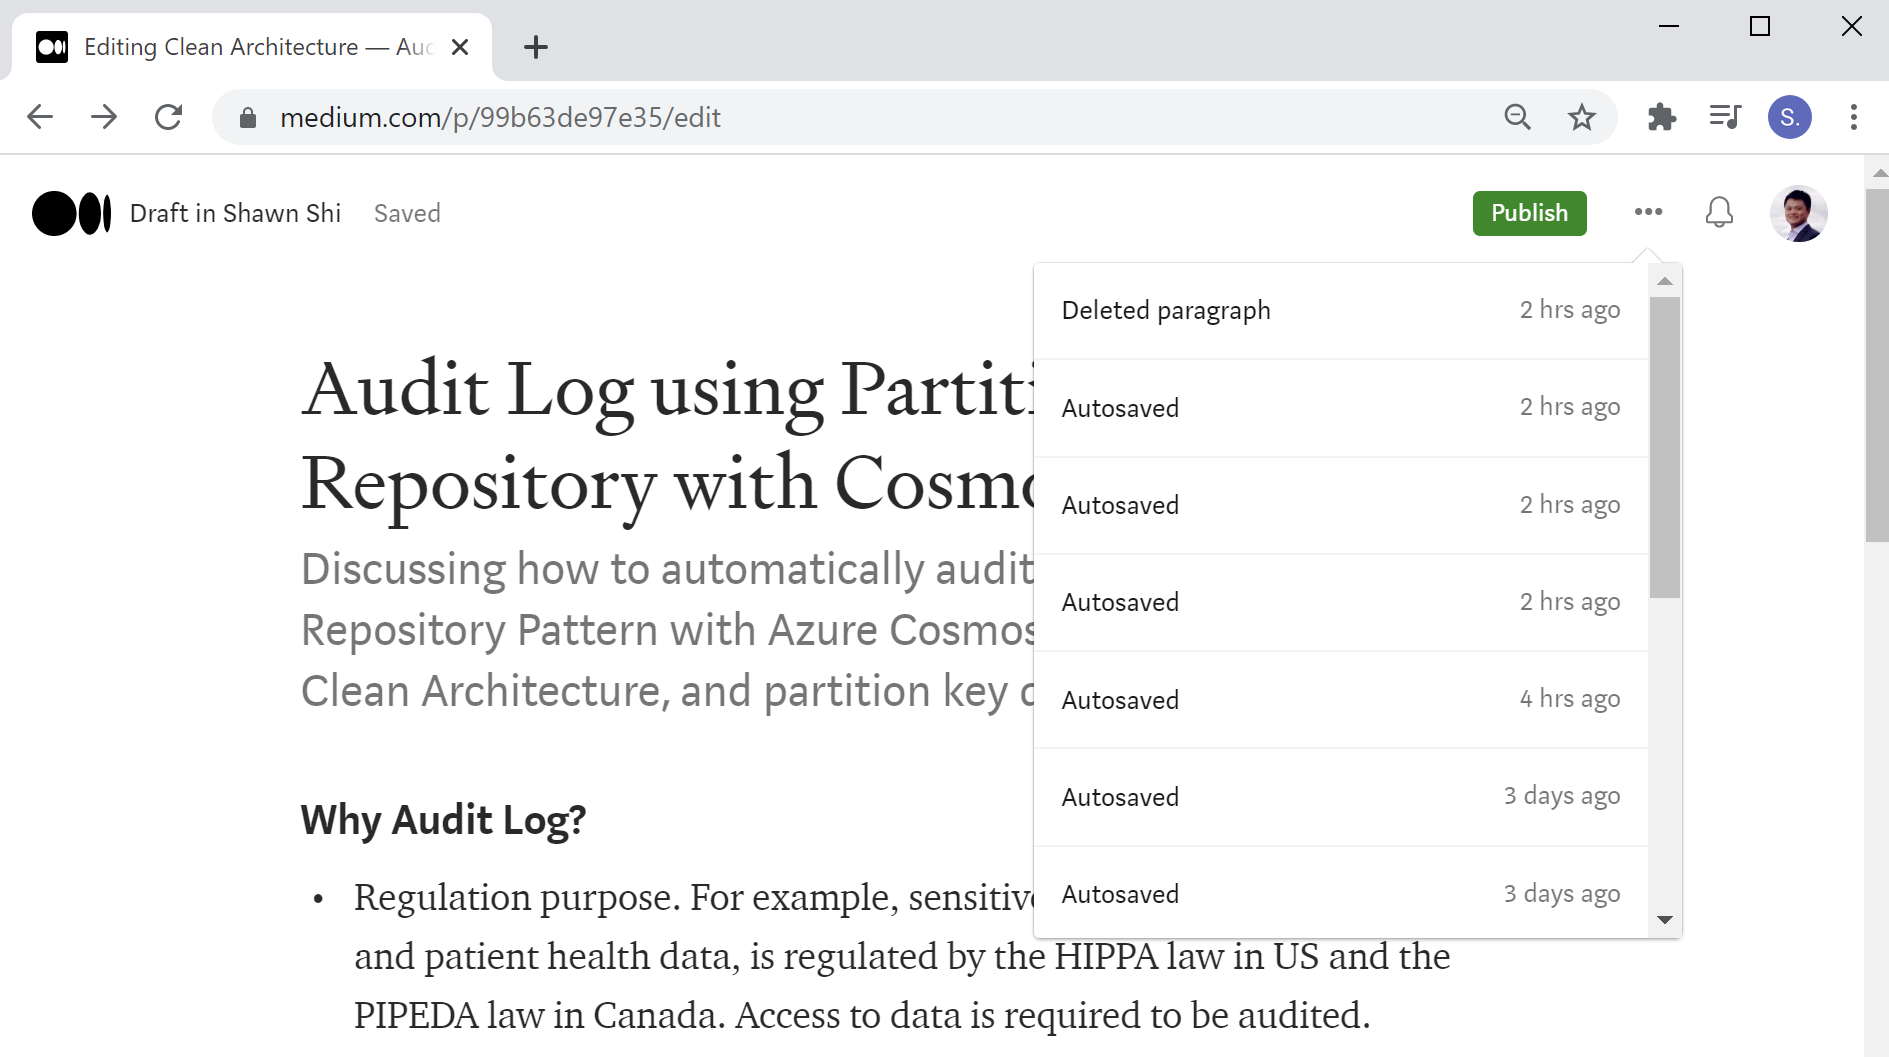Open the Medium post options ellipsis menu

[1648, 213]
